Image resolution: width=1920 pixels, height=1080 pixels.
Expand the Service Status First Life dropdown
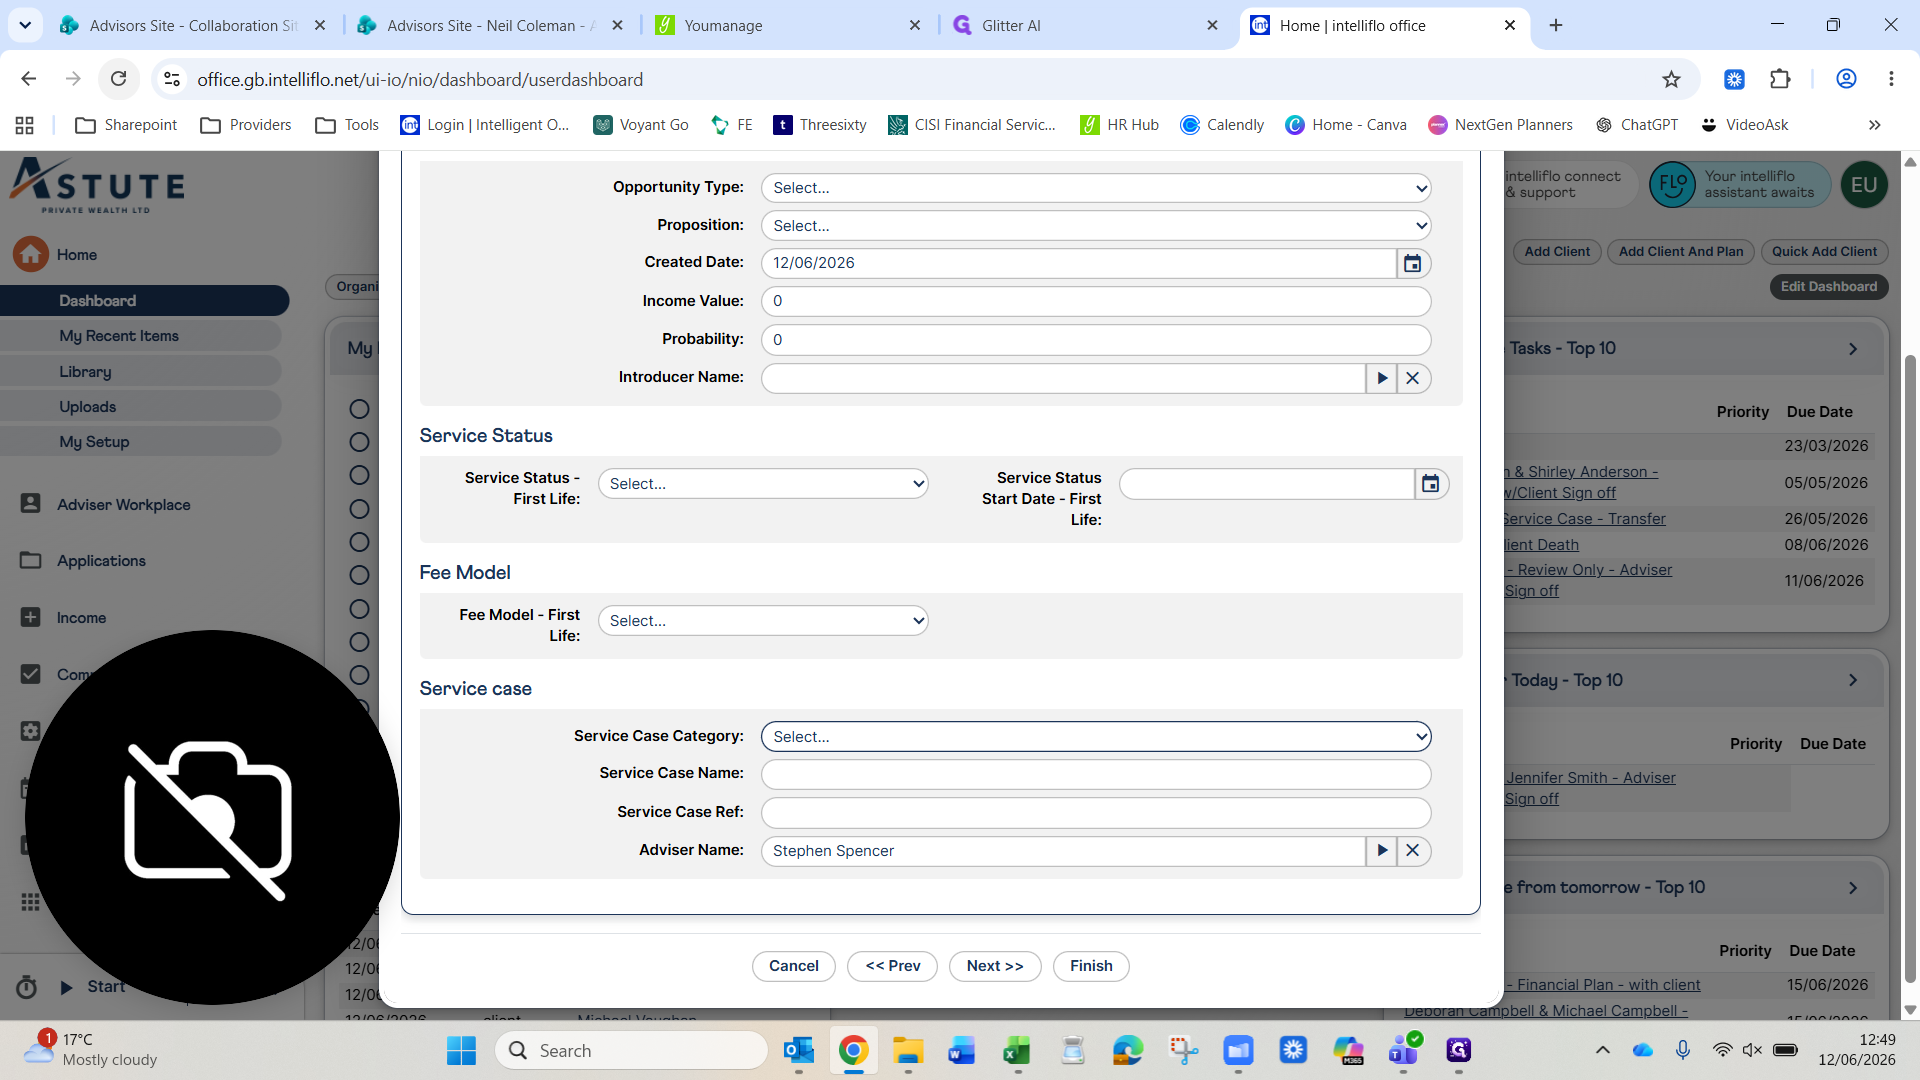coord(763,484)
